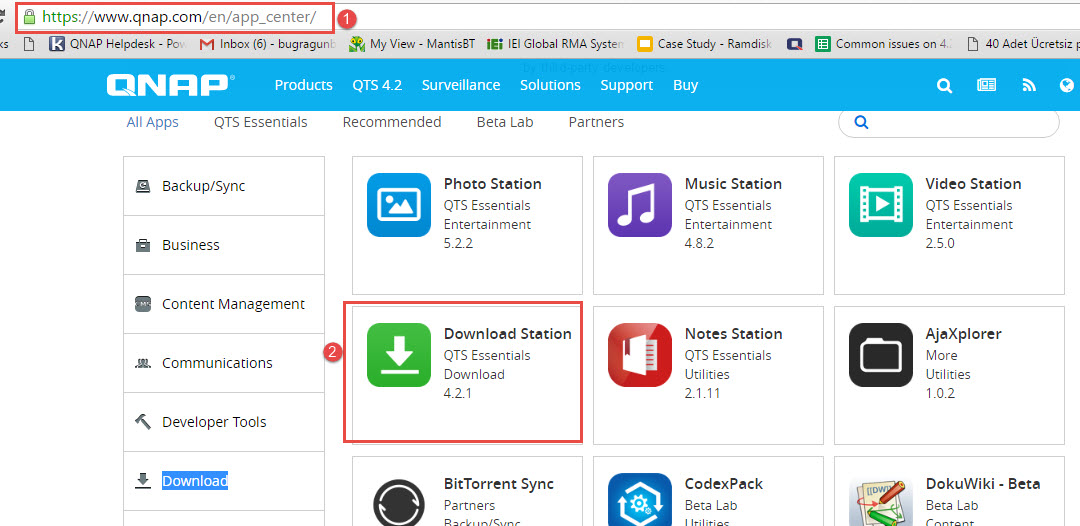Click the QNAP logo
Image resolution: width=1080 pixels, height=526 pixels.
[x=170, y=85]
